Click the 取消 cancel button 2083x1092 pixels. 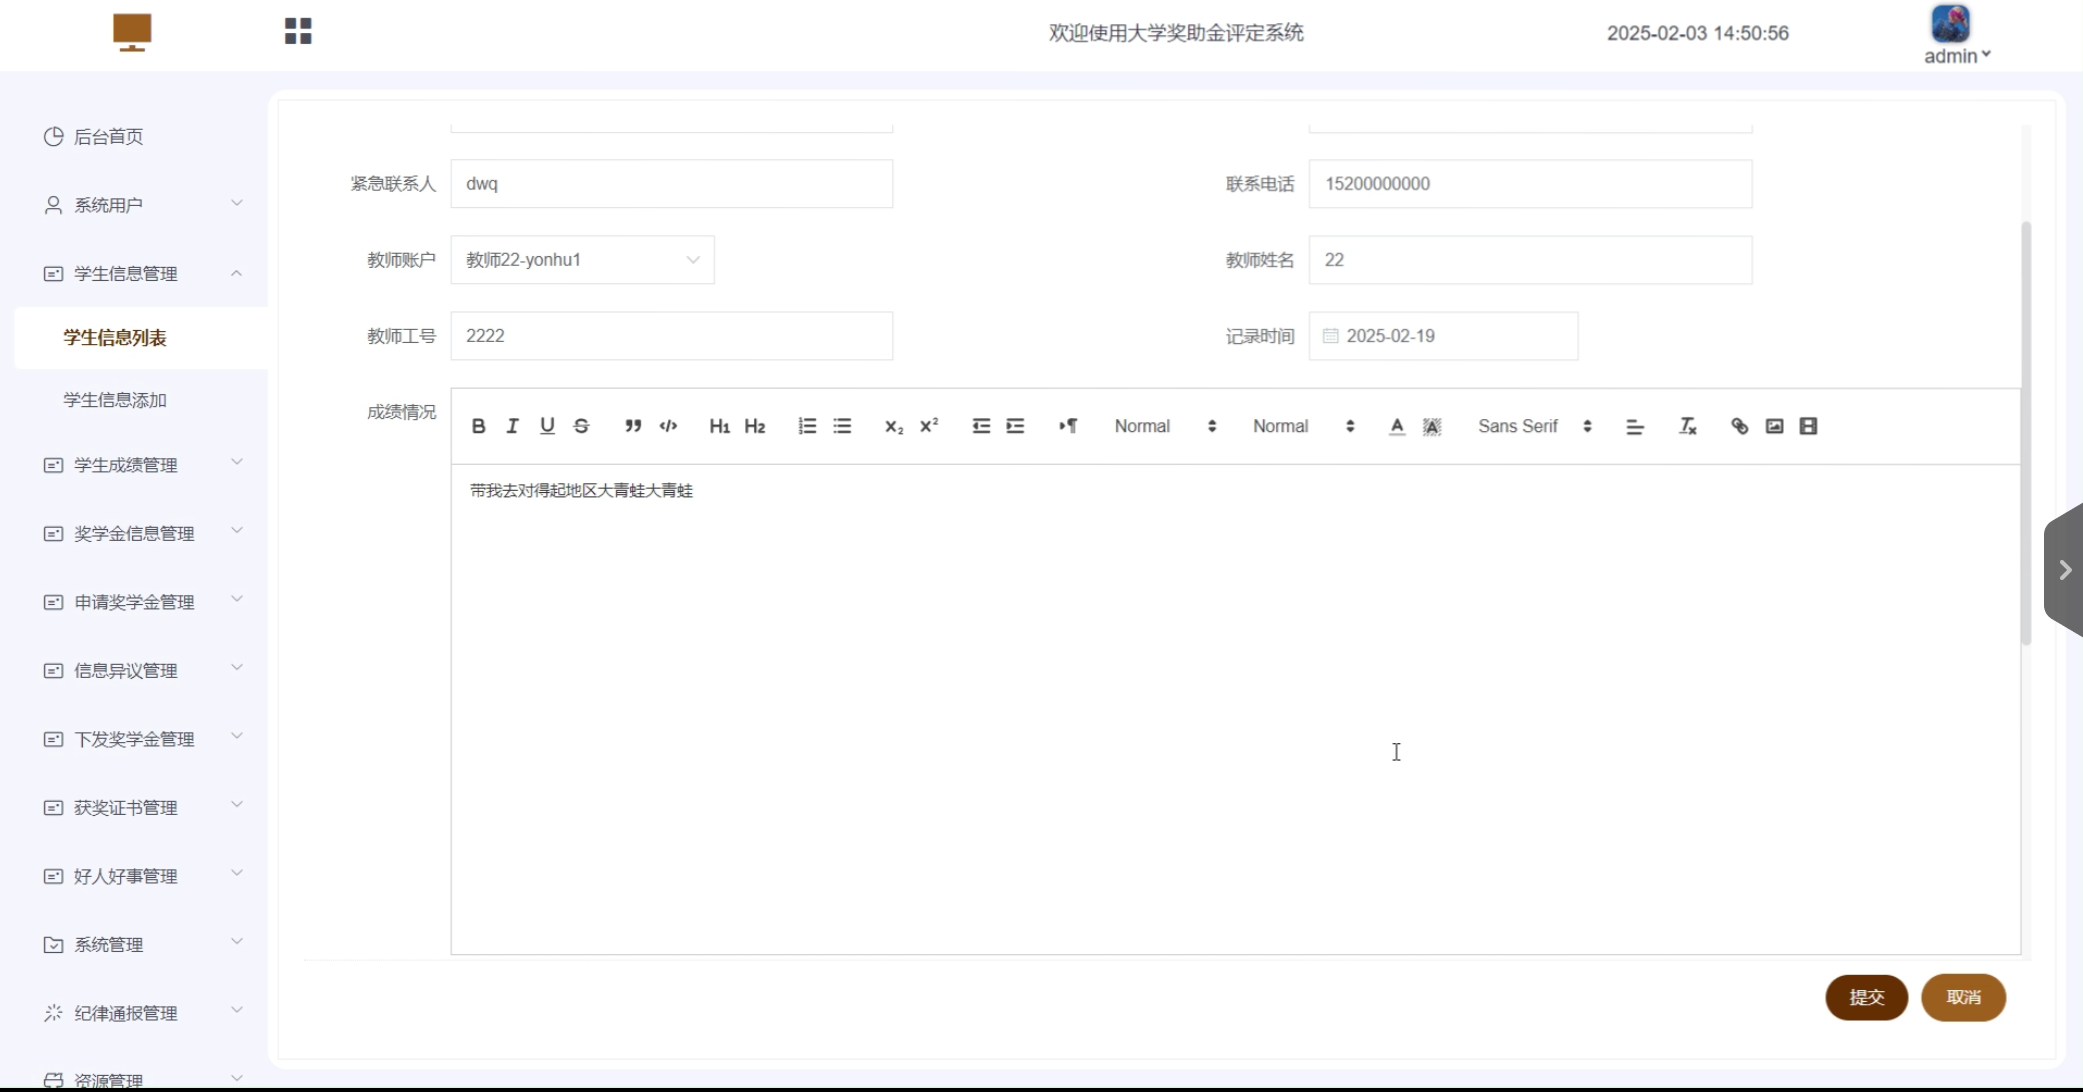click(1963, 997)
